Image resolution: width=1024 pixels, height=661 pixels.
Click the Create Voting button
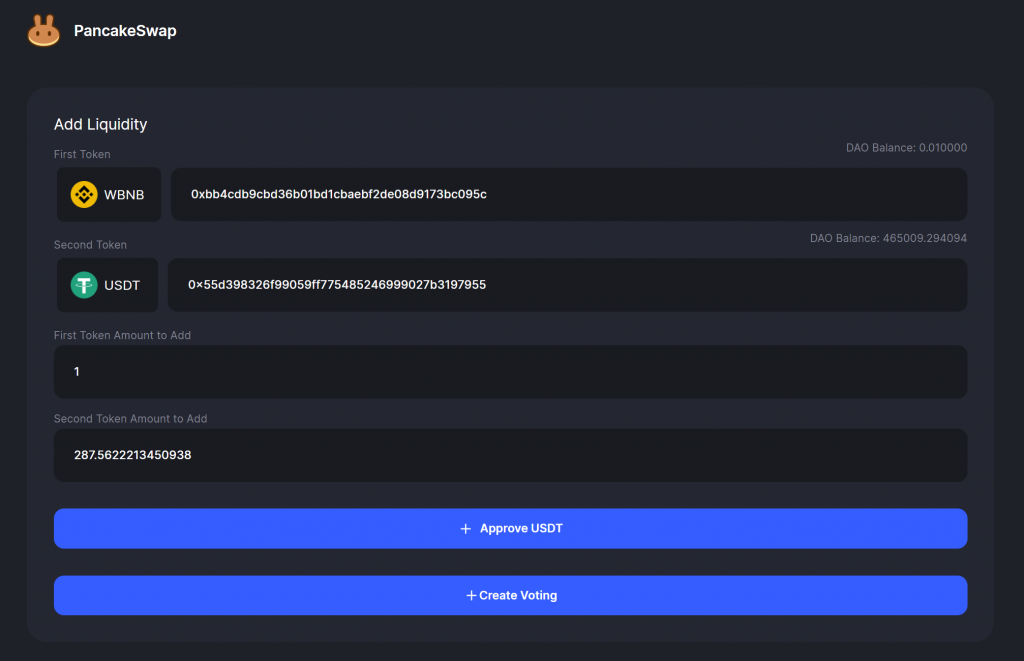tap(510, 595)
